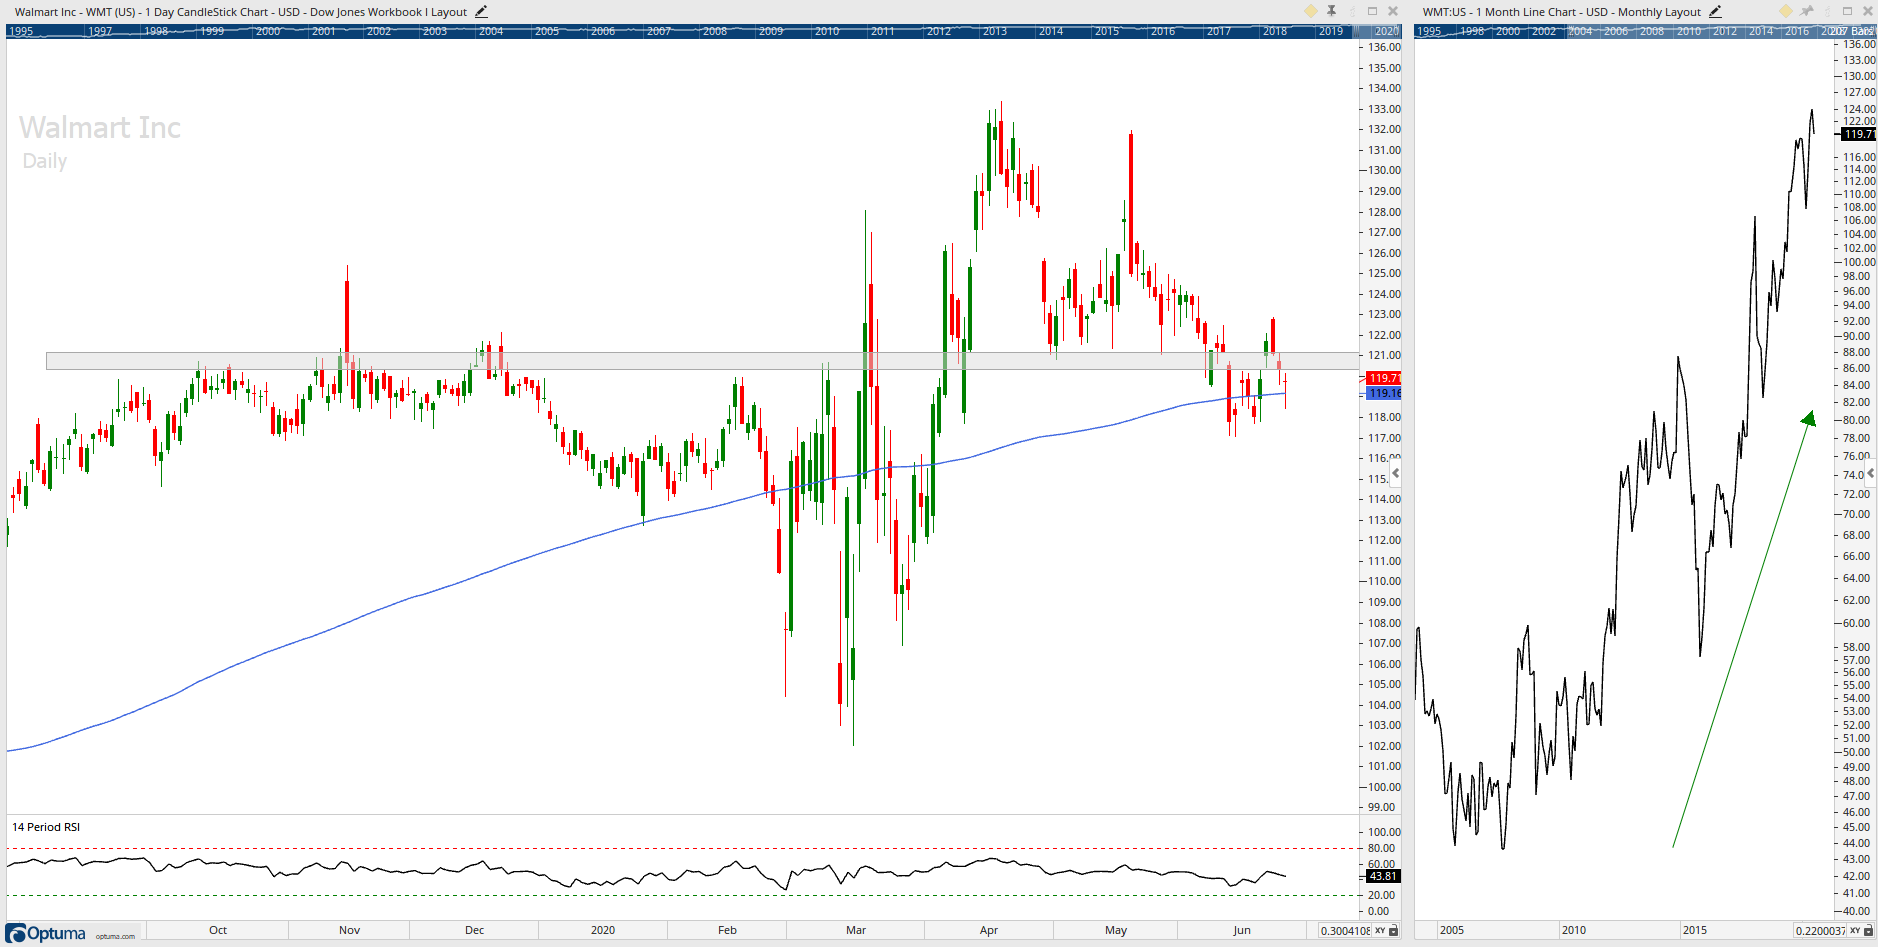Toggle the lock icon on the daily chart scale
Viewport: 1878px width, 947px height.
[1393, 931]
